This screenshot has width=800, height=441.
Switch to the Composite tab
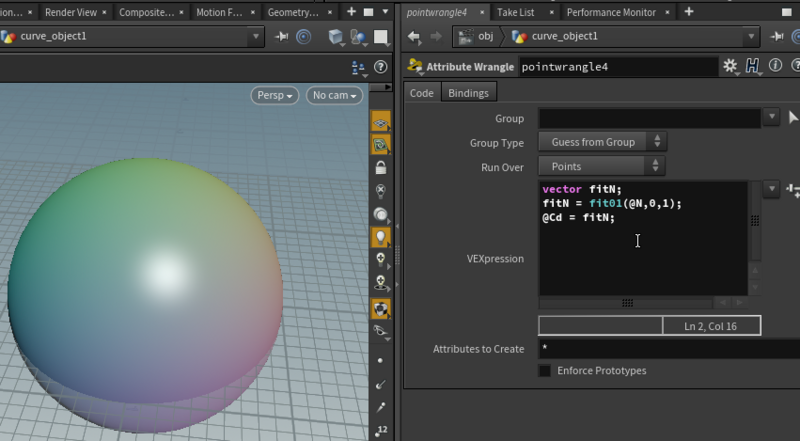click(x=146, y=12)
